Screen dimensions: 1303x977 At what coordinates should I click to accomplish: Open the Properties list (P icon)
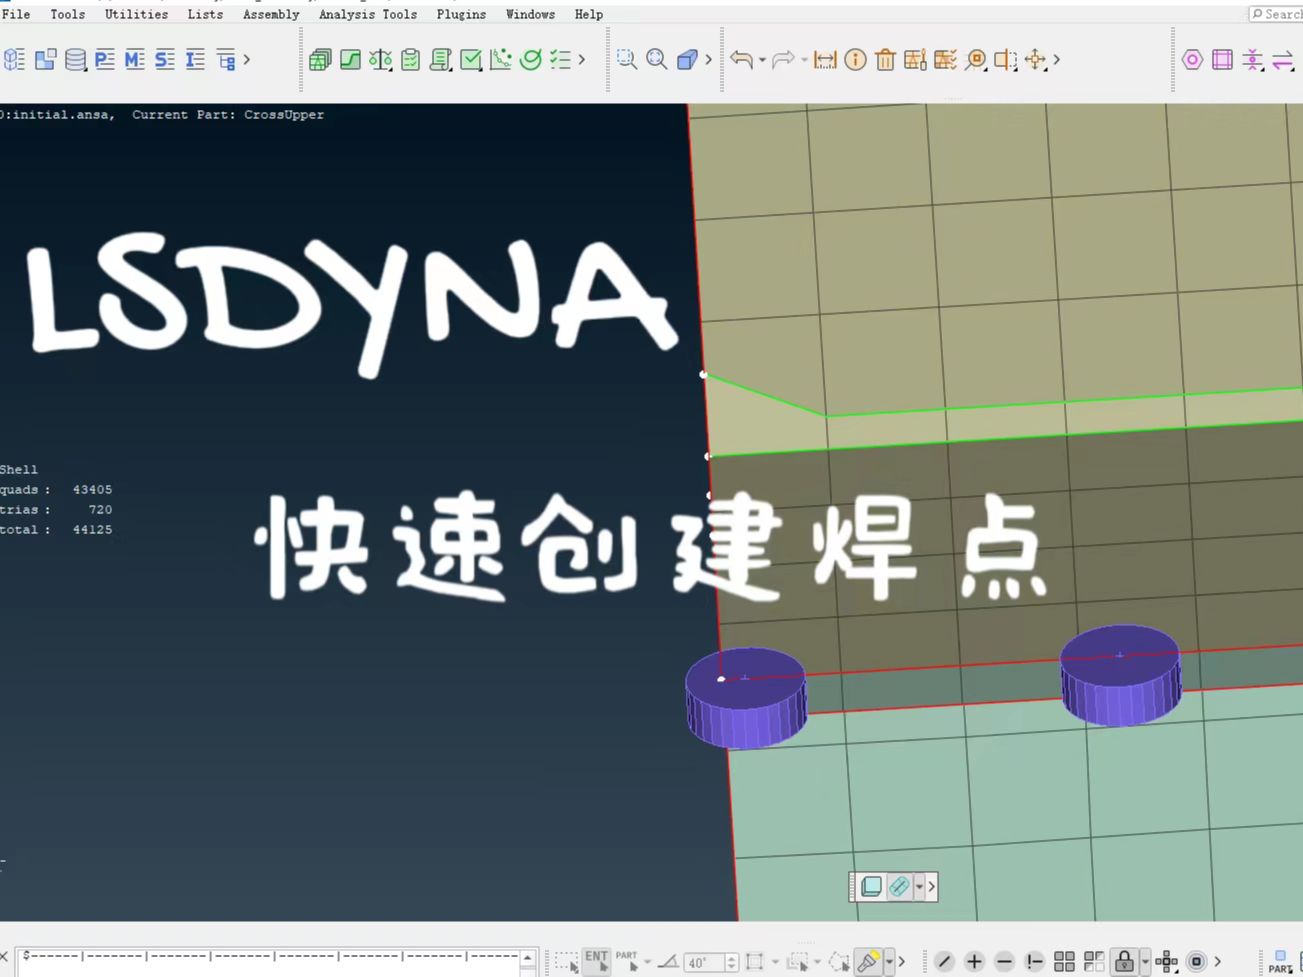[x=105, y=60]
